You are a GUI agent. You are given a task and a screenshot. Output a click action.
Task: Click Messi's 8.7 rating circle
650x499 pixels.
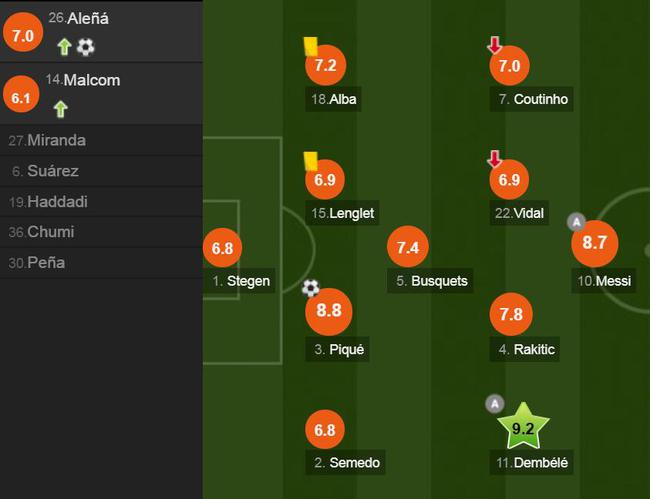tap(594, 243)
